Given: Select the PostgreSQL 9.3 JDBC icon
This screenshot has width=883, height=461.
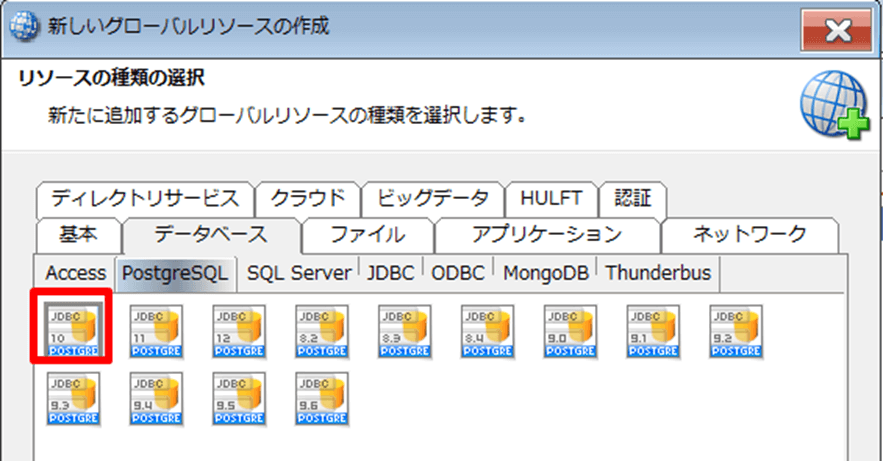Looking at the screenshot, I should (x=73, y=399).
